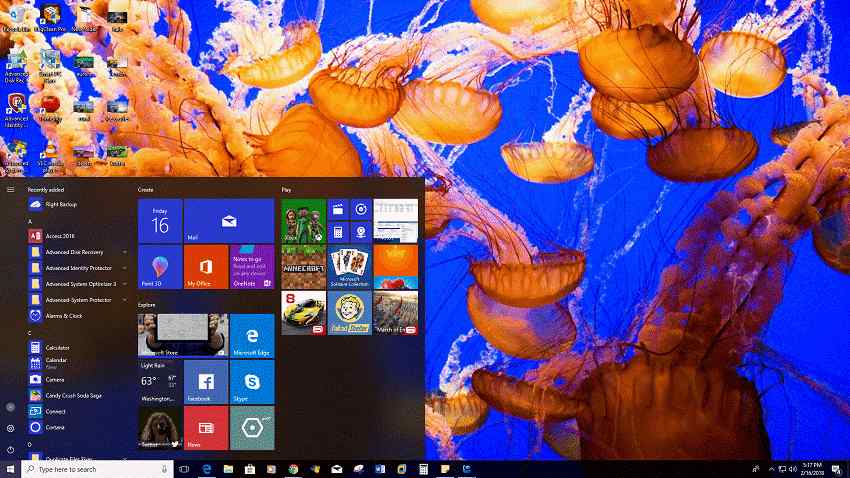Click the Type here to search box
The height and width of the screenshot is (478, 850).
[98, 469]
